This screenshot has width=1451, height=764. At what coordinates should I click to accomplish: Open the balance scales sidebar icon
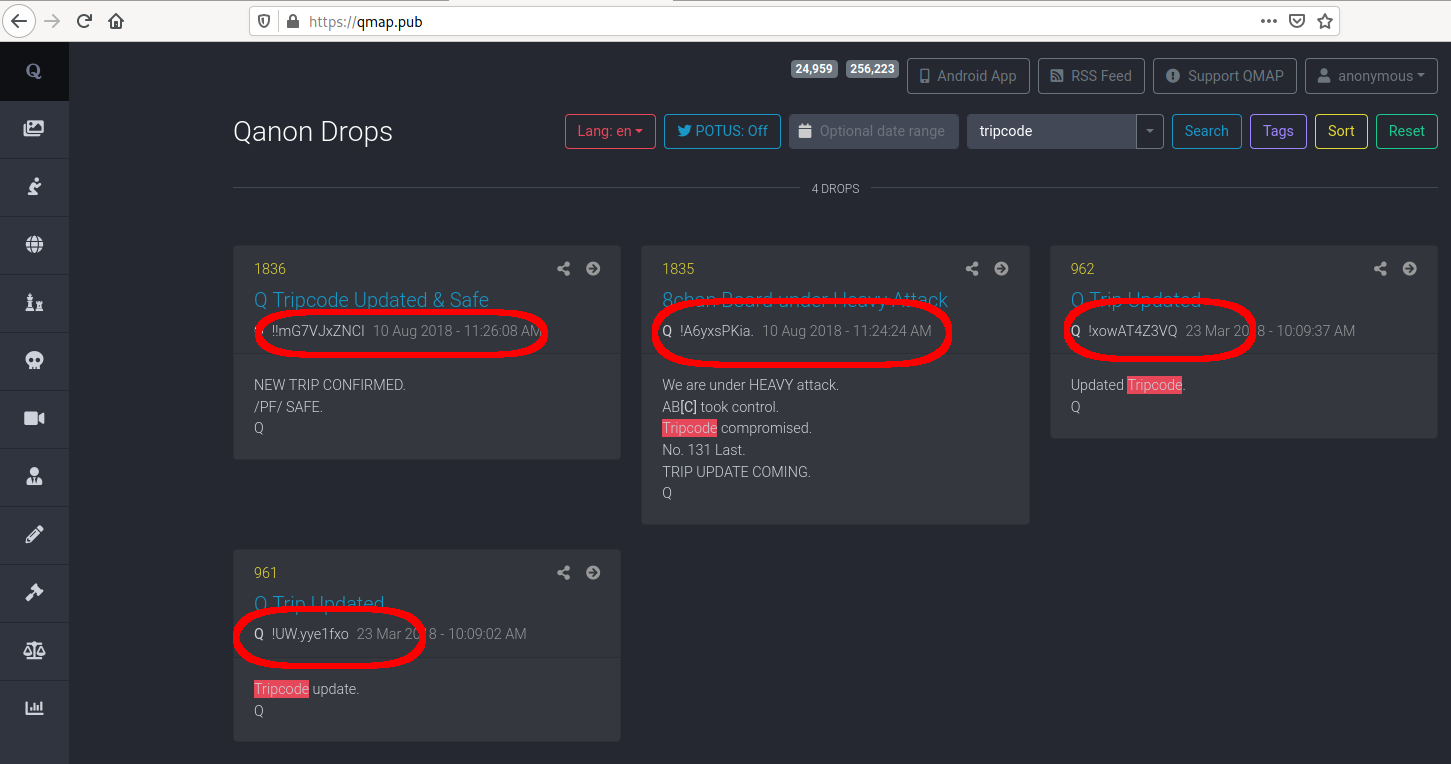(34, 650)
